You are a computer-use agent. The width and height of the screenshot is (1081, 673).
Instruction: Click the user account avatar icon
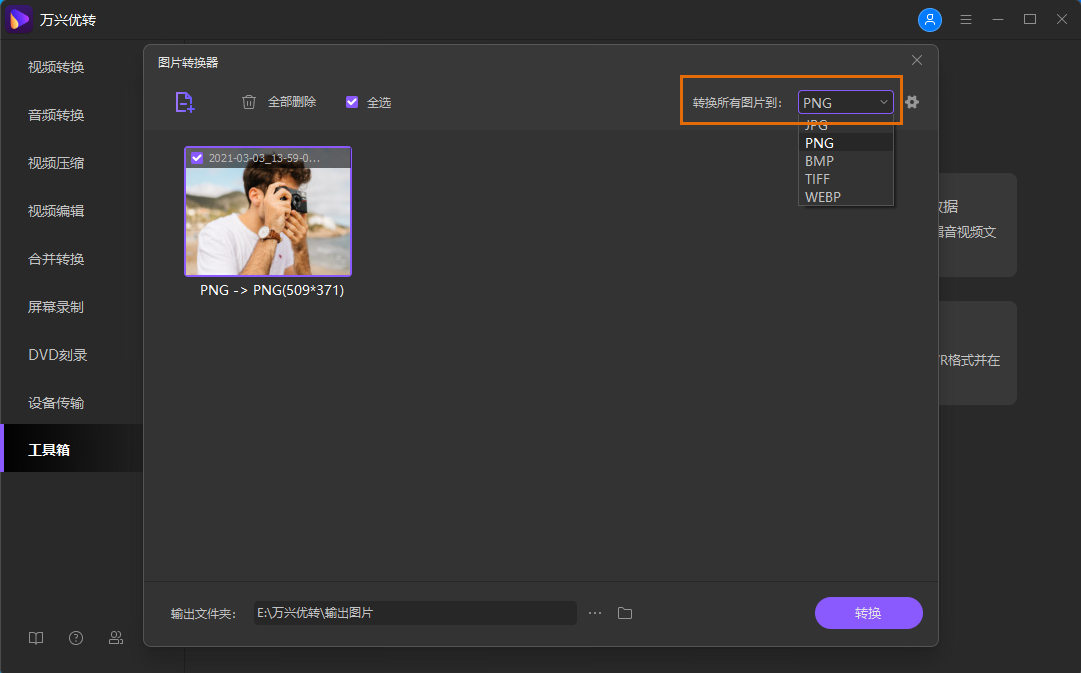pyautogui.click(x=930, y=19)
